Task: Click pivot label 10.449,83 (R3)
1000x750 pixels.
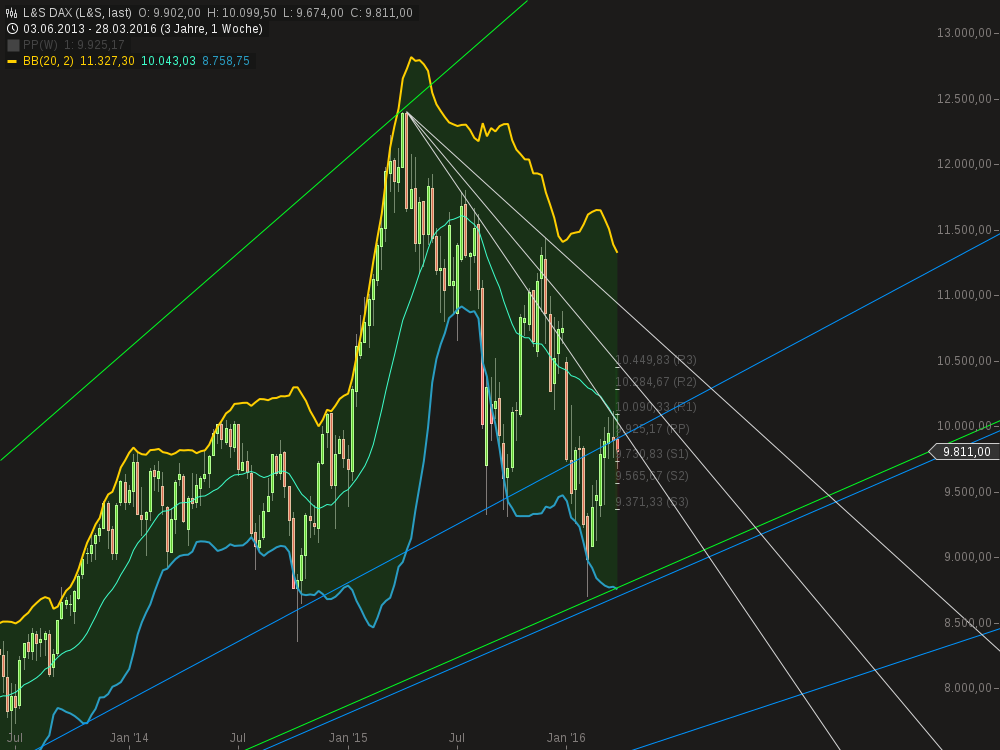Action: click(x=656, y=360)
